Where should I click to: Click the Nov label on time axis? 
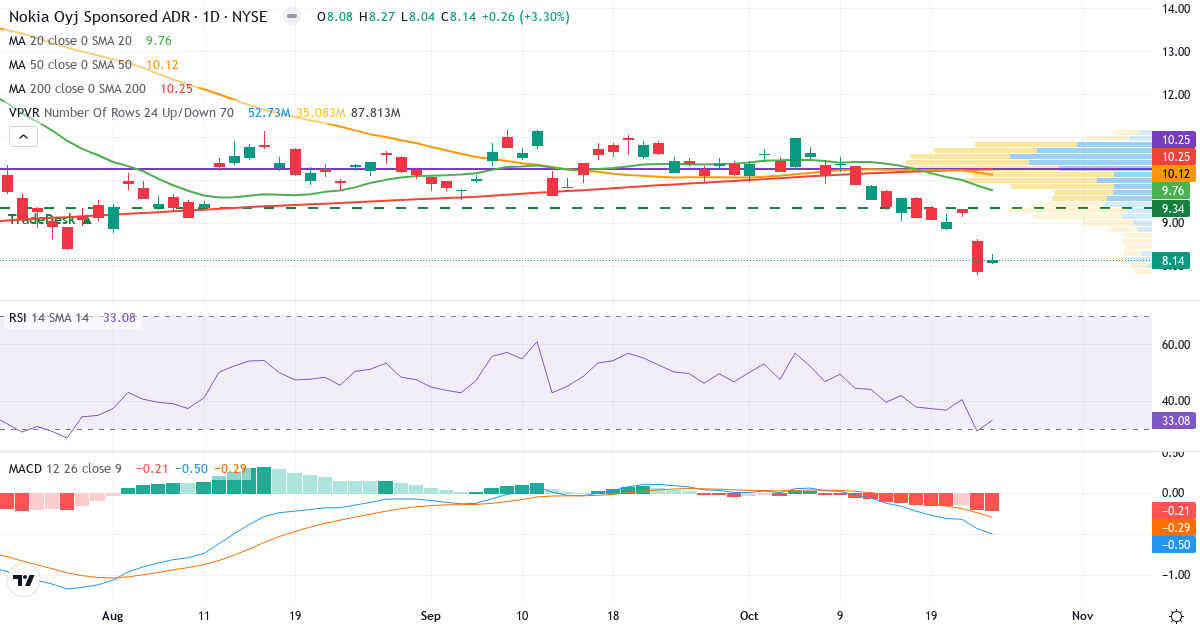pyautogui.click(x=1083, y=615)
